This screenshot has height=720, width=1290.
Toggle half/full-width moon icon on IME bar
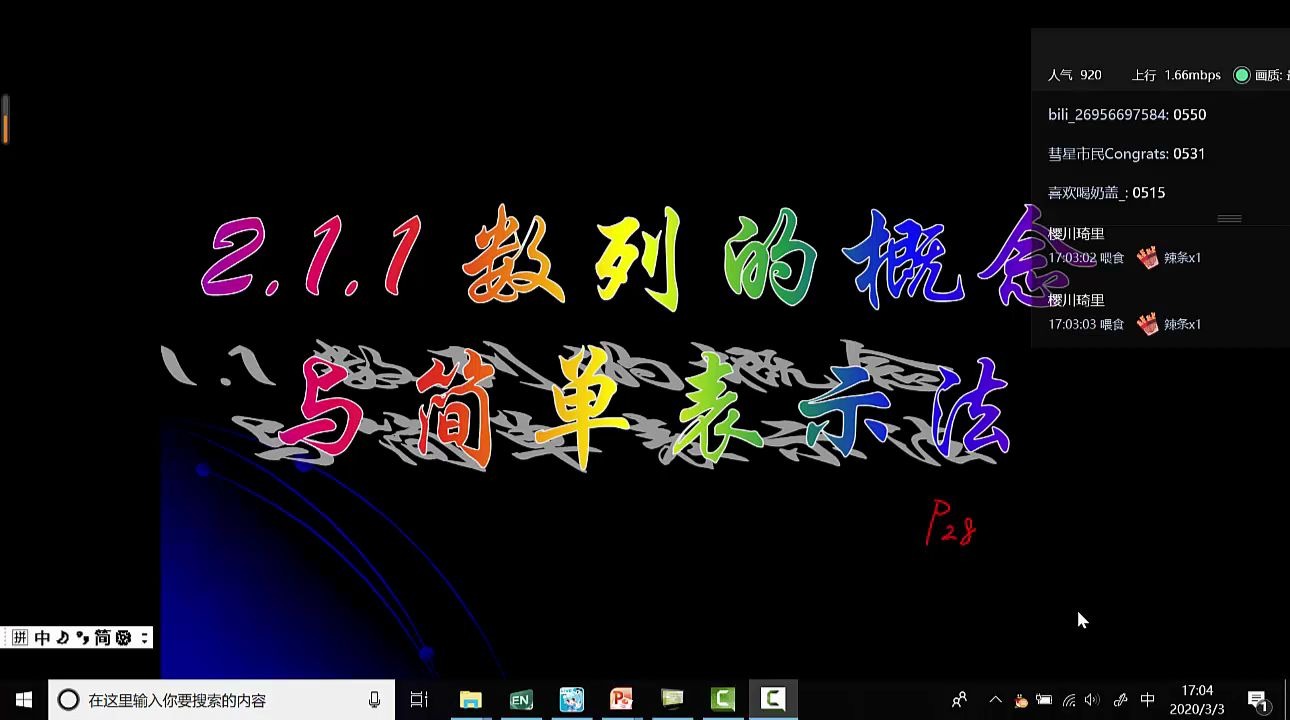pos(63,638)
